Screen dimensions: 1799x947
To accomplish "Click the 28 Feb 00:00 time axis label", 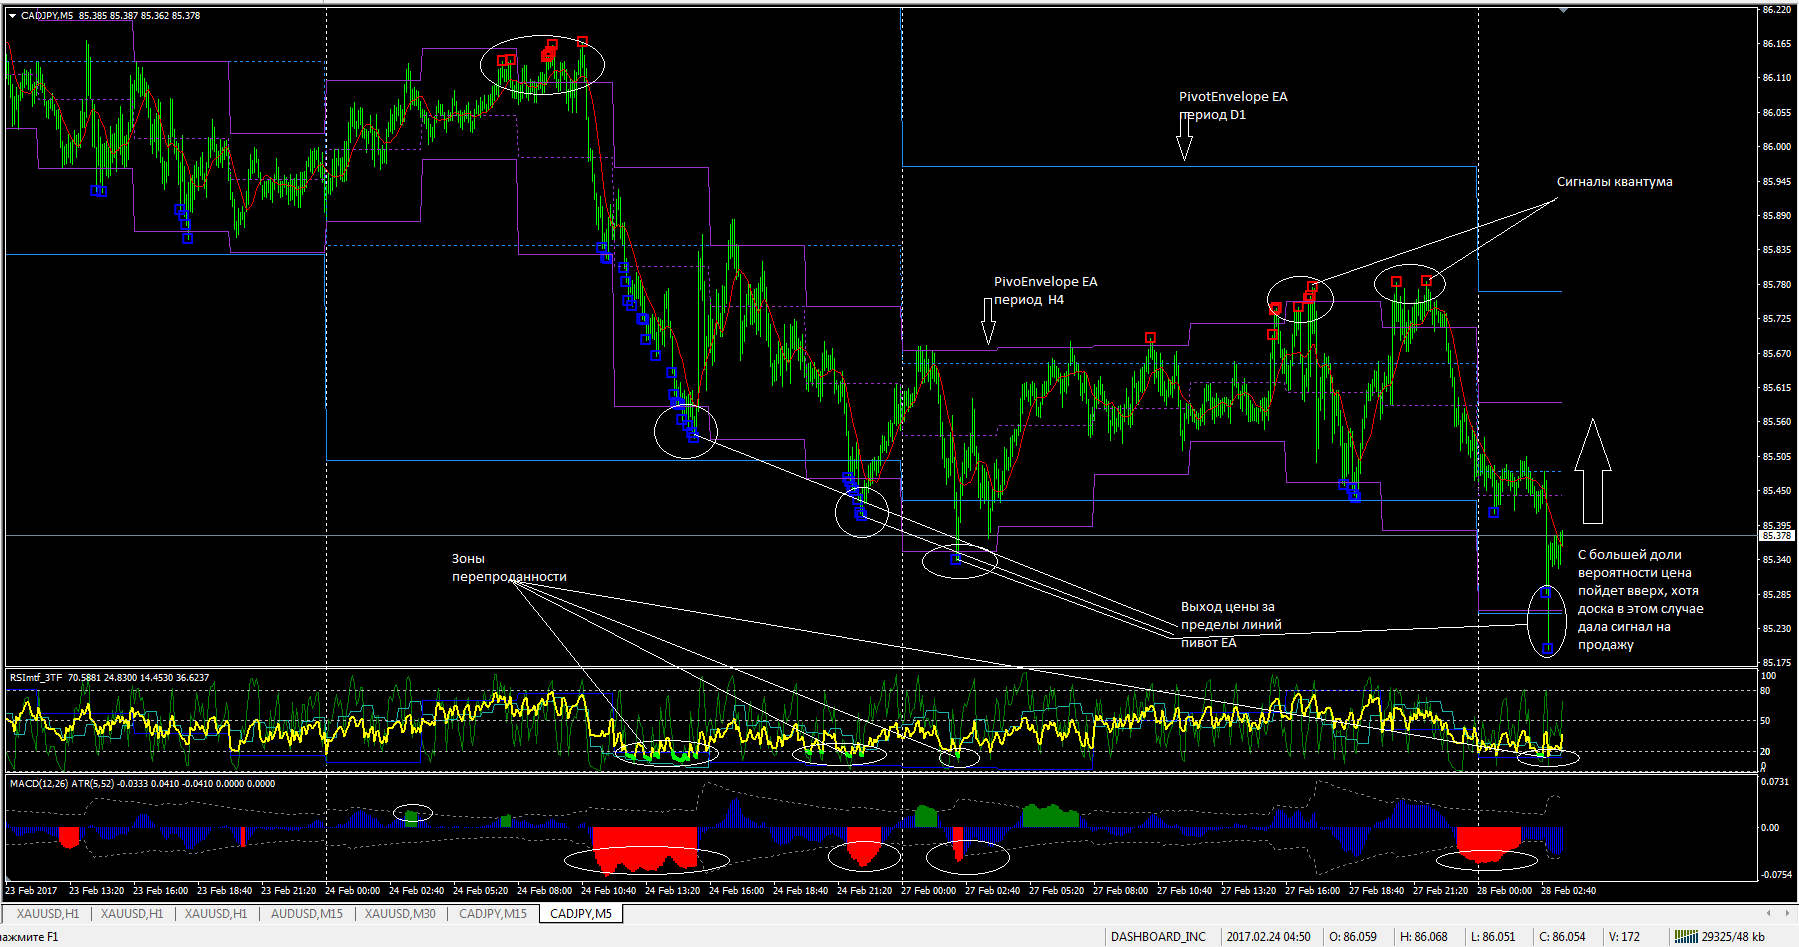I will coord(1504,891).
